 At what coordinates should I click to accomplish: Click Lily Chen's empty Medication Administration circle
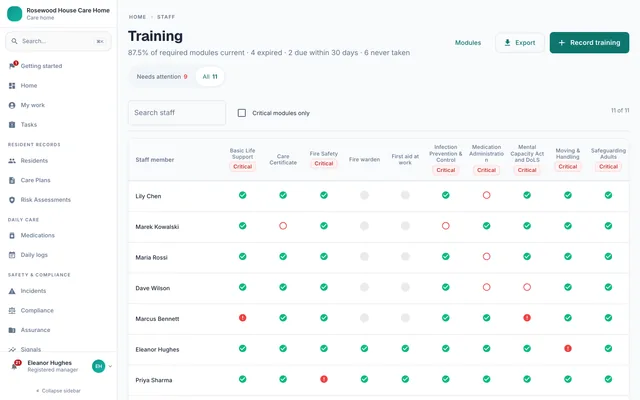(487, 195)
